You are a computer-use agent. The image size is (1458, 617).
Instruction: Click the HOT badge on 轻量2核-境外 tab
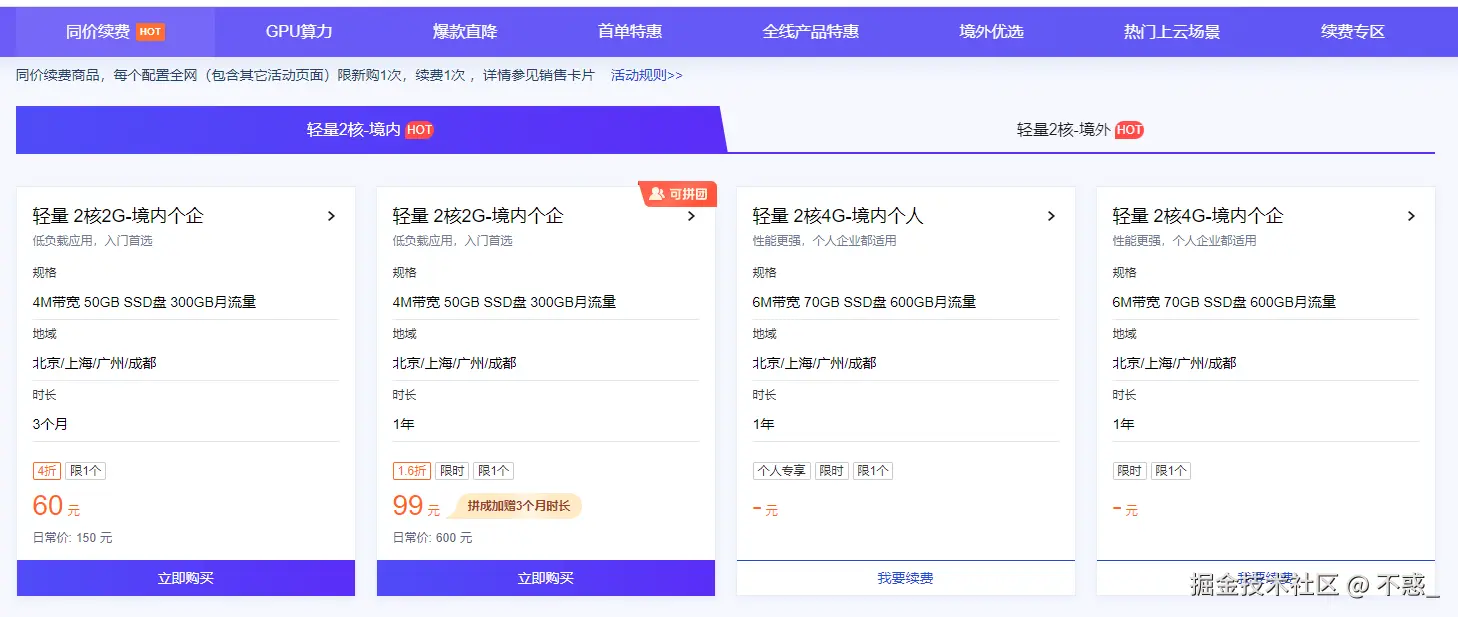[x=1128, y=129]
